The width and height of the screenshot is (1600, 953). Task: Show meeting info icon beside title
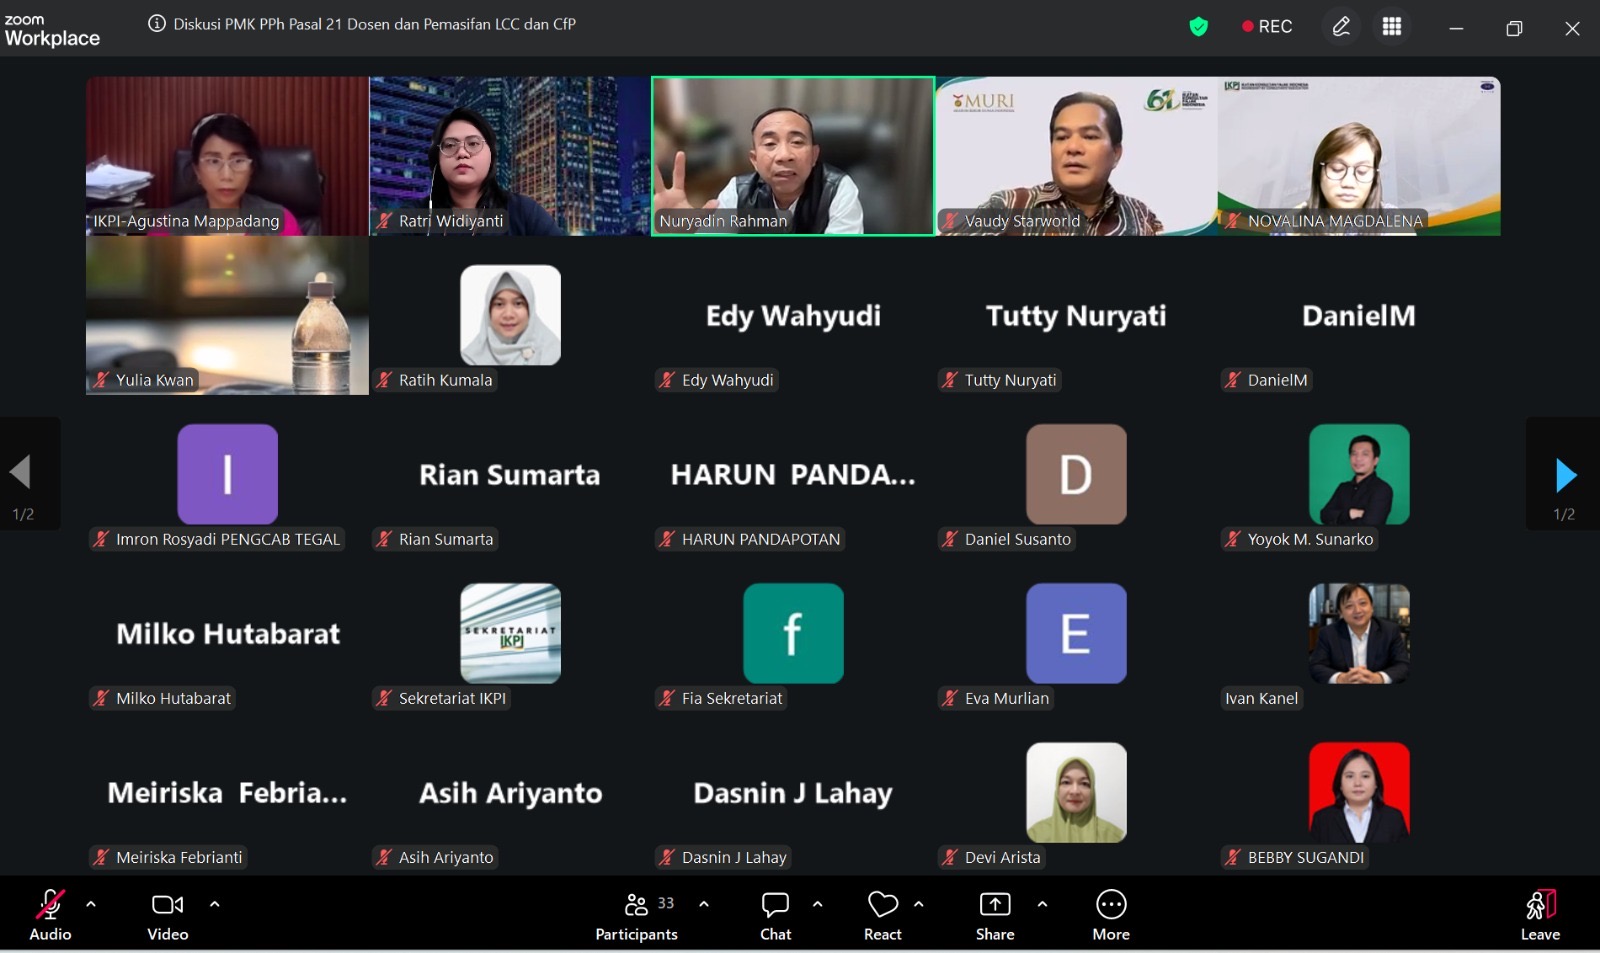pos(157,24)
